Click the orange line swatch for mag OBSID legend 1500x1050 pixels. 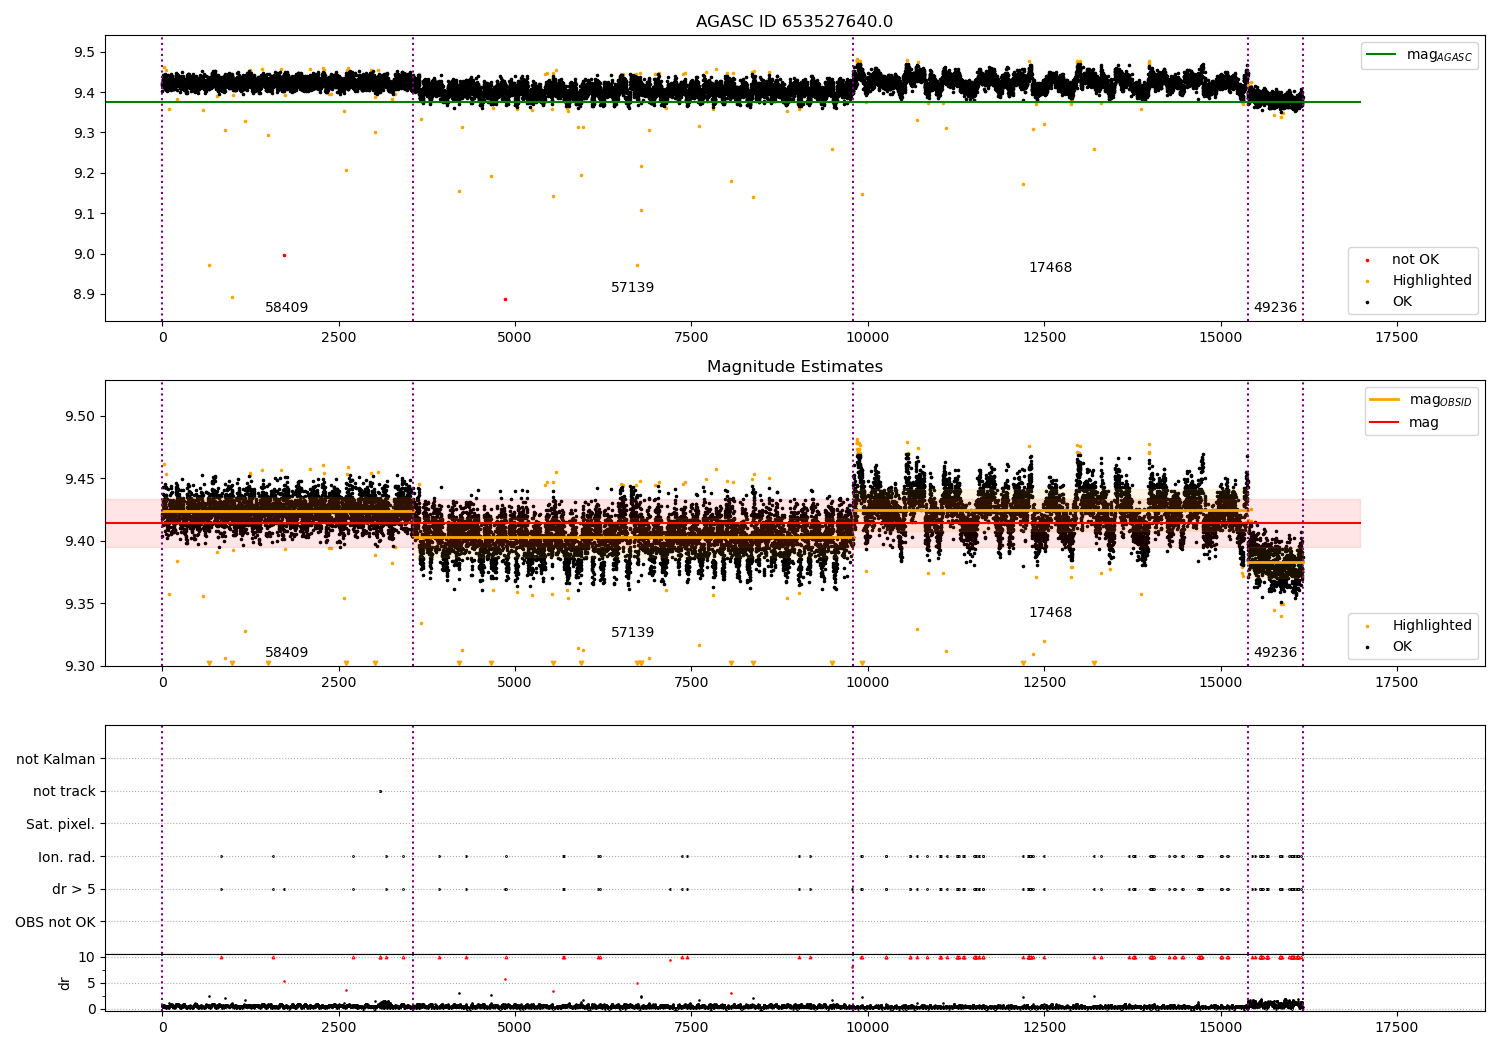tap(1385, 400)
